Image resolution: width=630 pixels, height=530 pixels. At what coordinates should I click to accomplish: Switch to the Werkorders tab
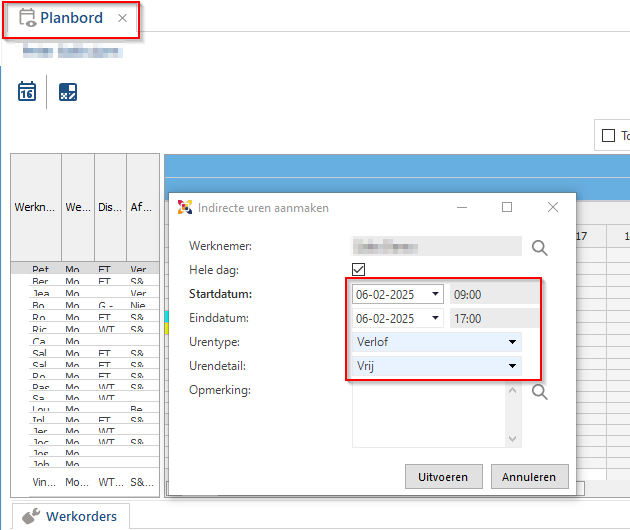71,516
